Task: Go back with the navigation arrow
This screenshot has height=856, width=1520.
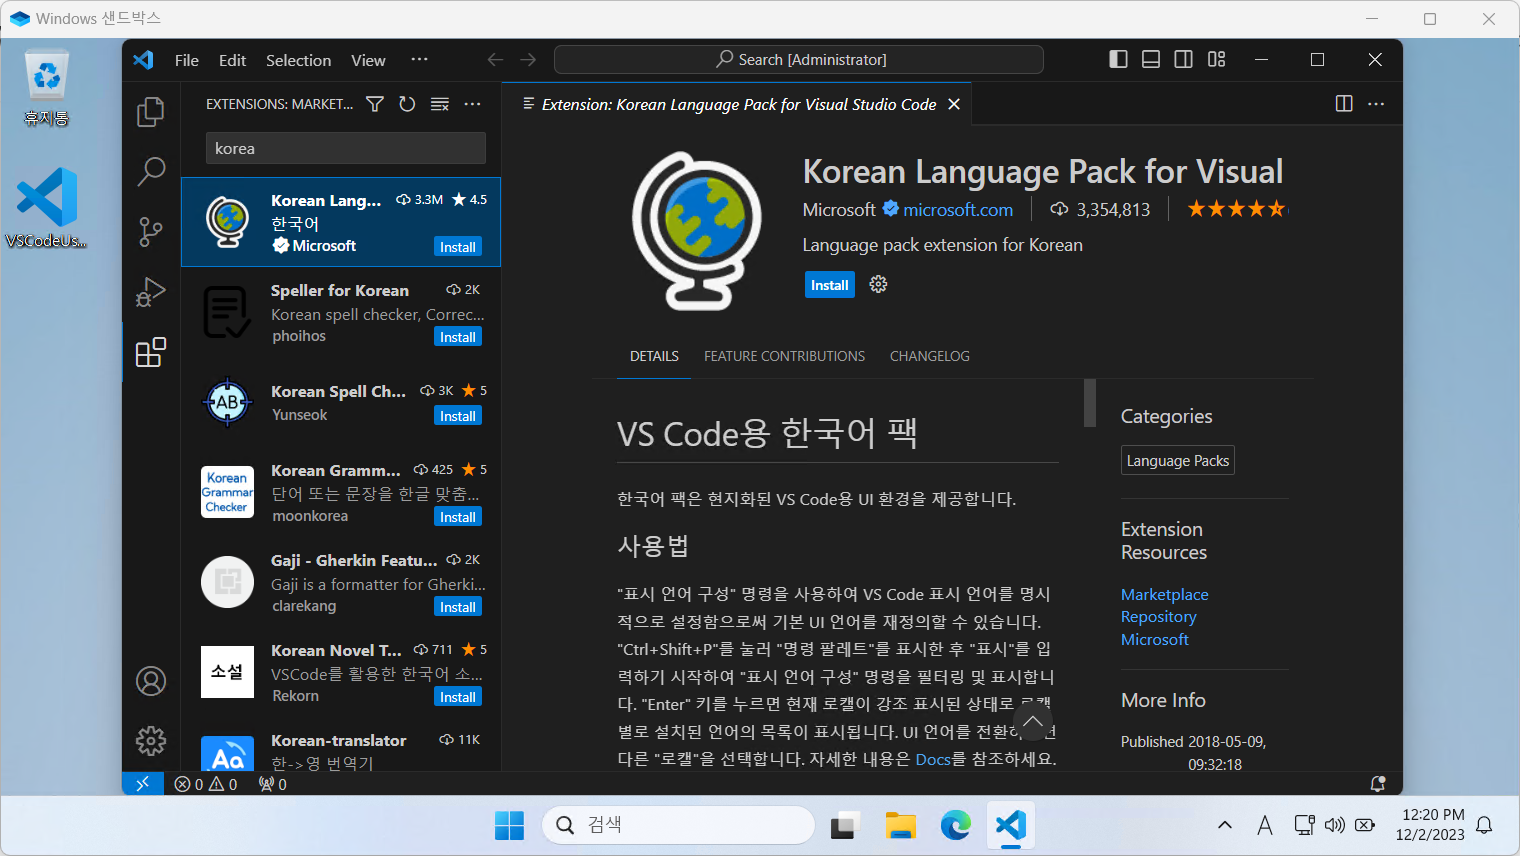Action: coord(495,60)
